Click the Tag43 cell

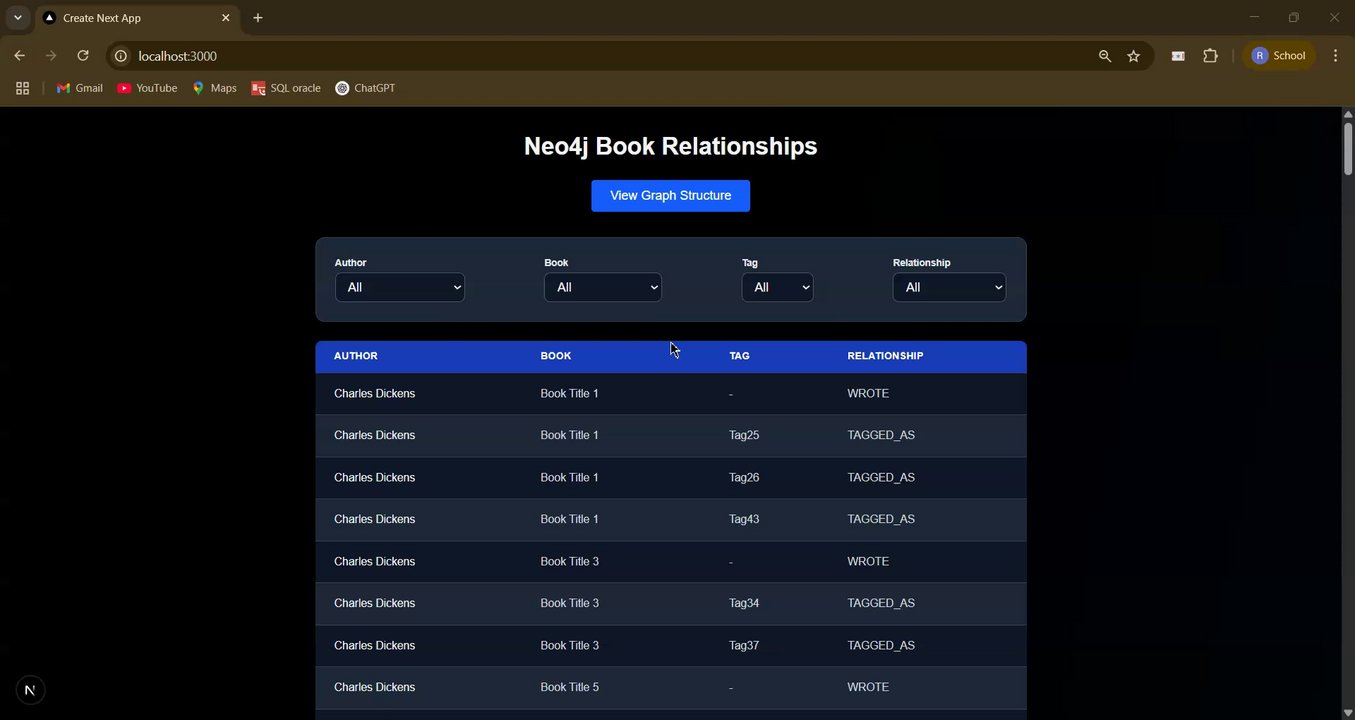744,519
